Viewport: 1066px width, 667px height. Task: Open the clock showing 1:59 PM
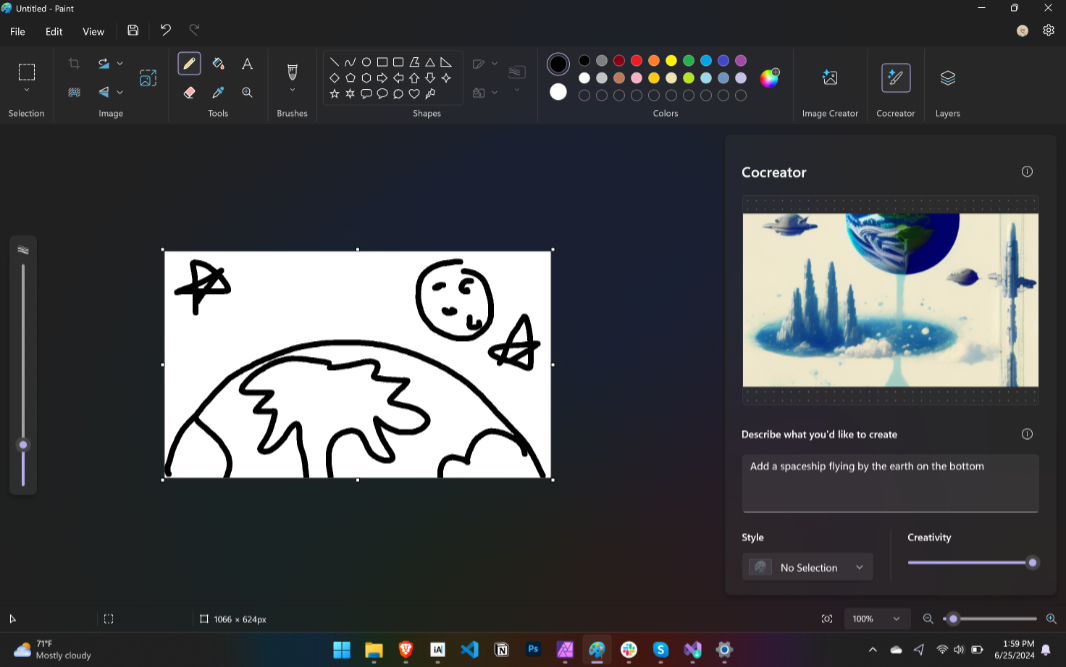[1014, 650]
